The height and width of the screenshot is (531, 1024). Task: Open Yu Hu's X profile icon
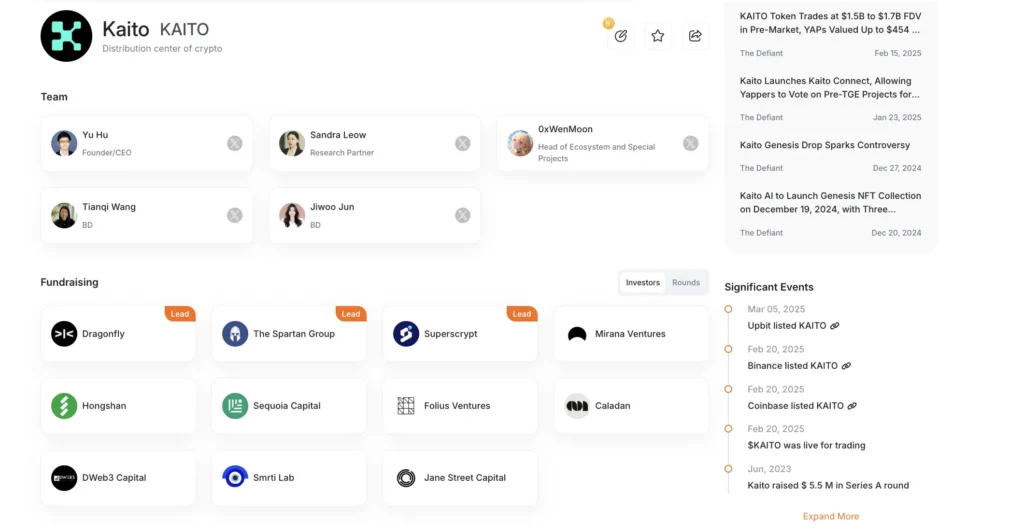(x=234, y=144)
